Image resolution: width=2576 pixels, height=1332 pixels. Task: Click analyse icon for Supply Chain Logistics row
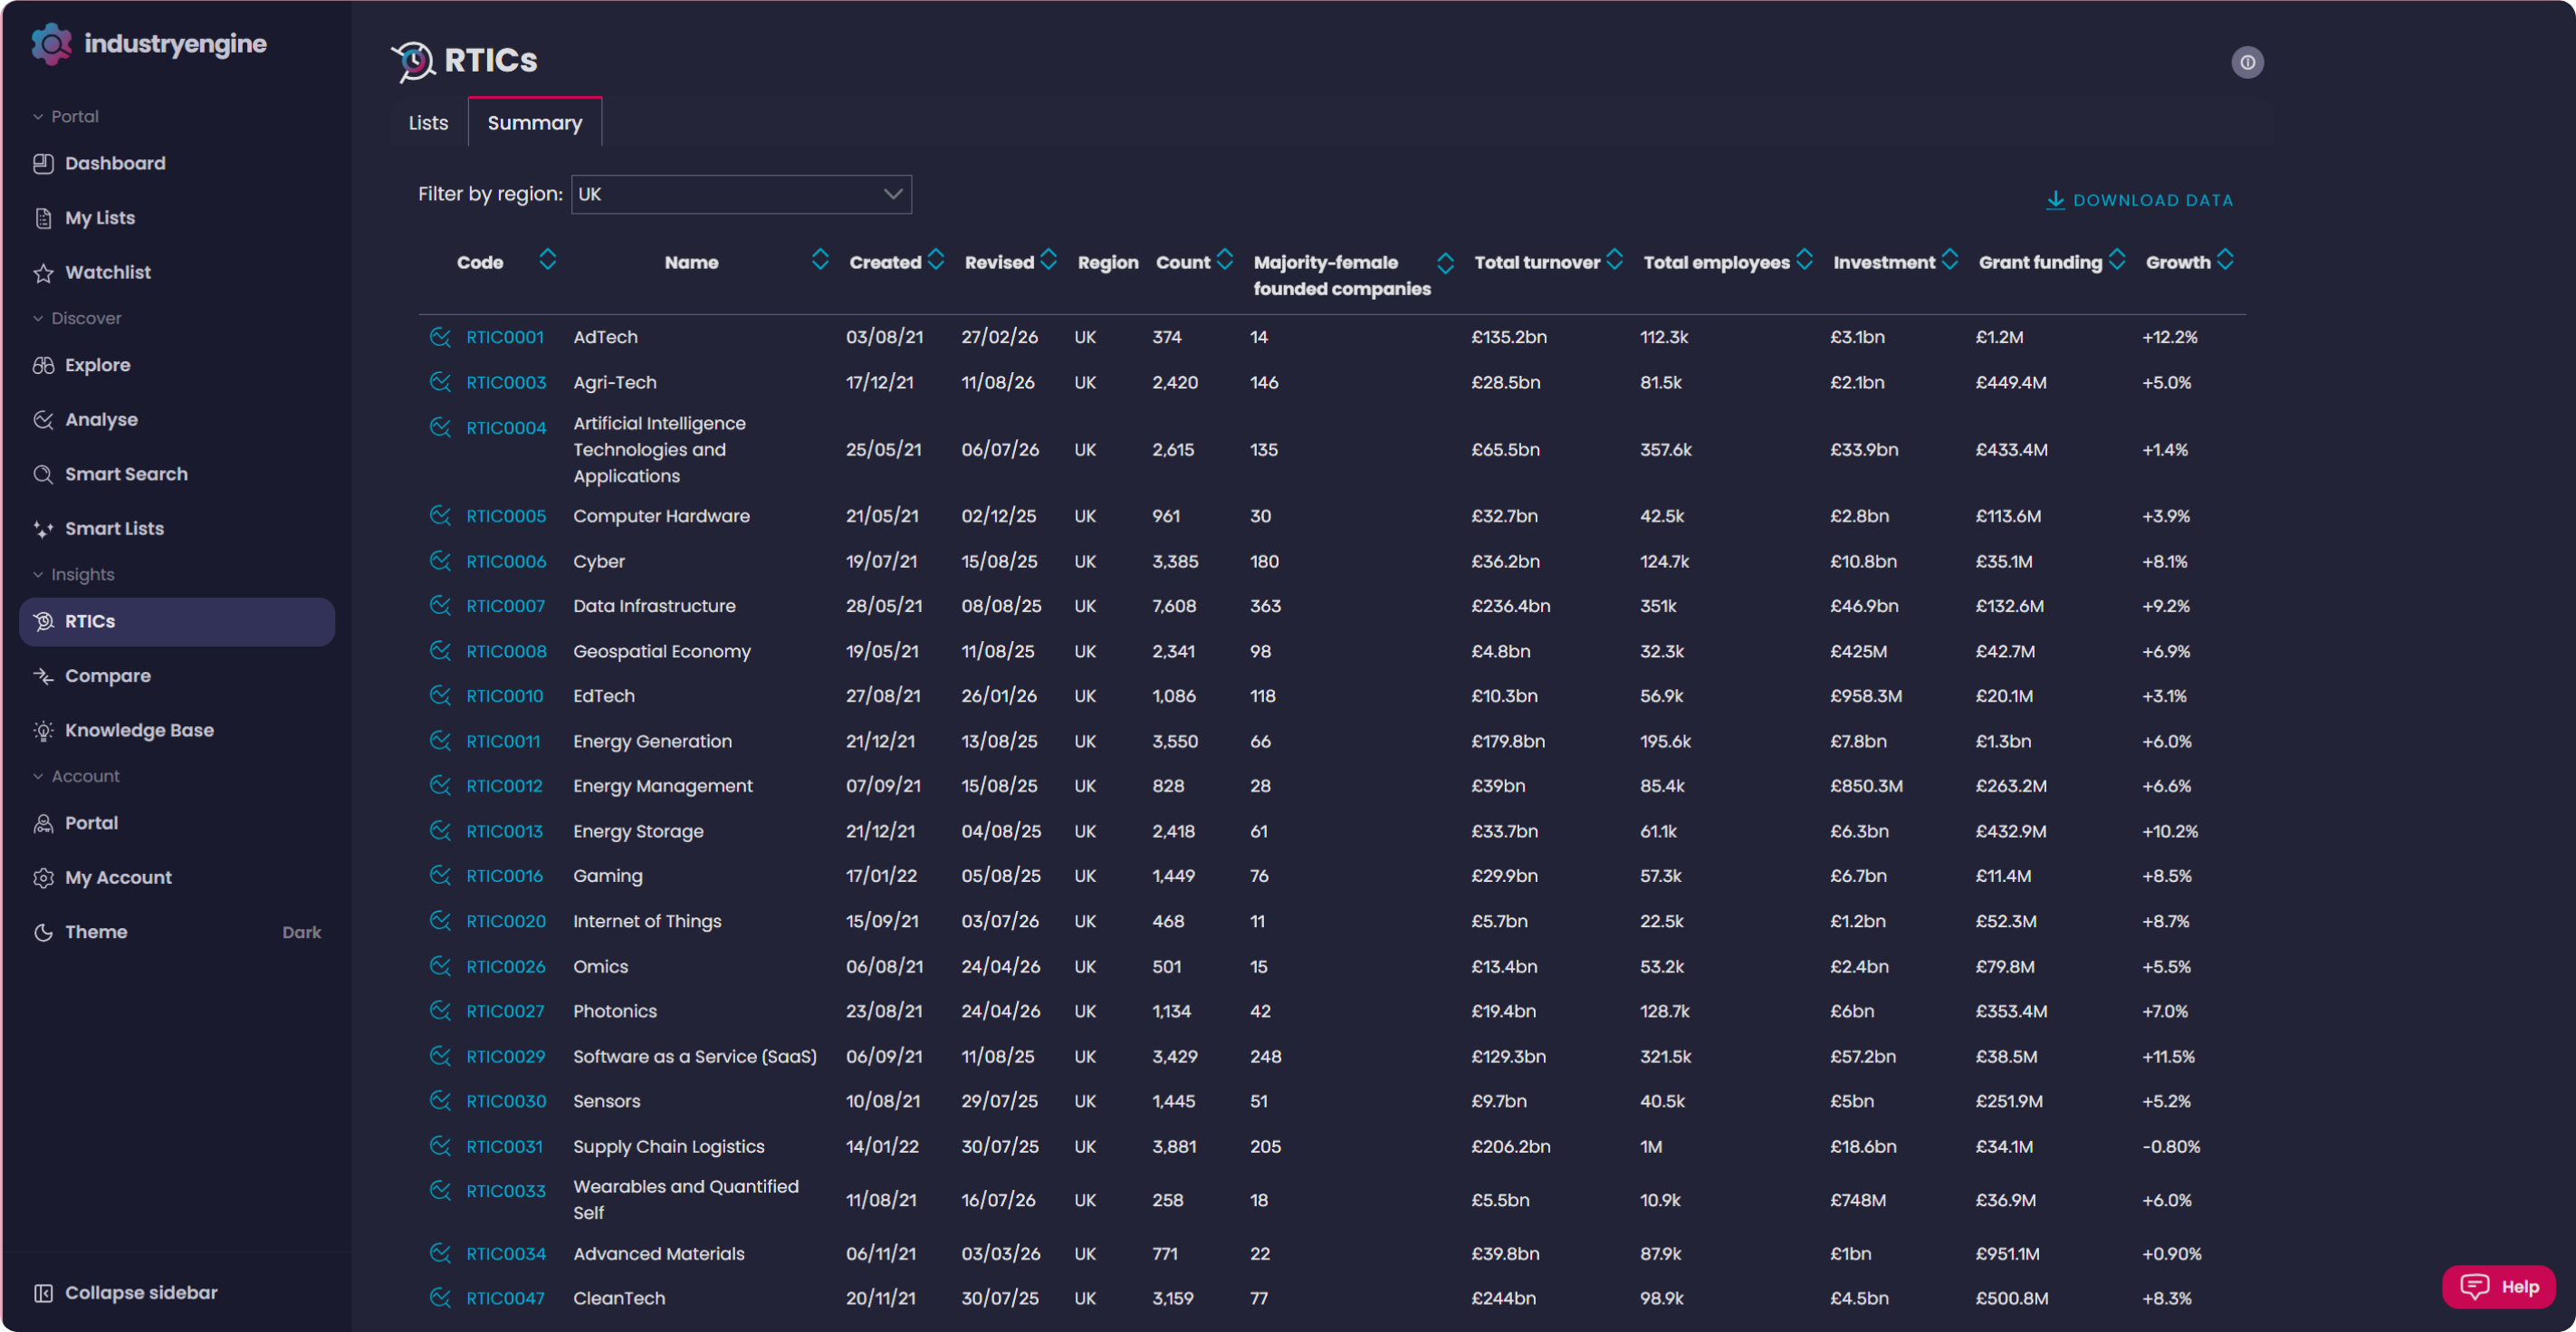click(440, 1146)
